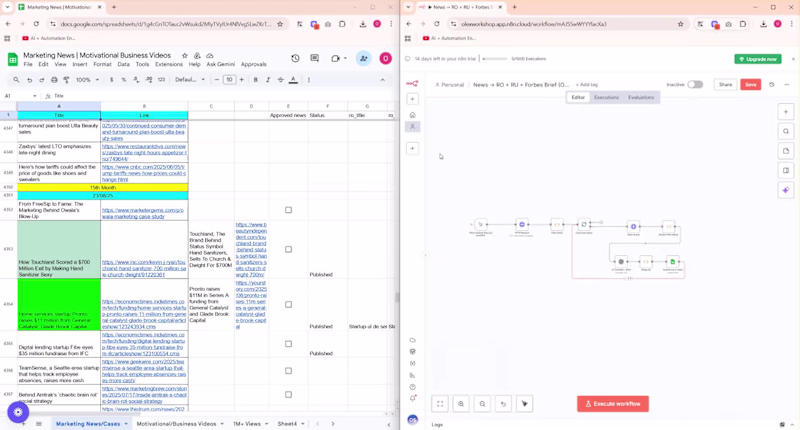This screenshot has height=430, width=800.
Task: Select the paint format tool
Action: pos(66,80)
